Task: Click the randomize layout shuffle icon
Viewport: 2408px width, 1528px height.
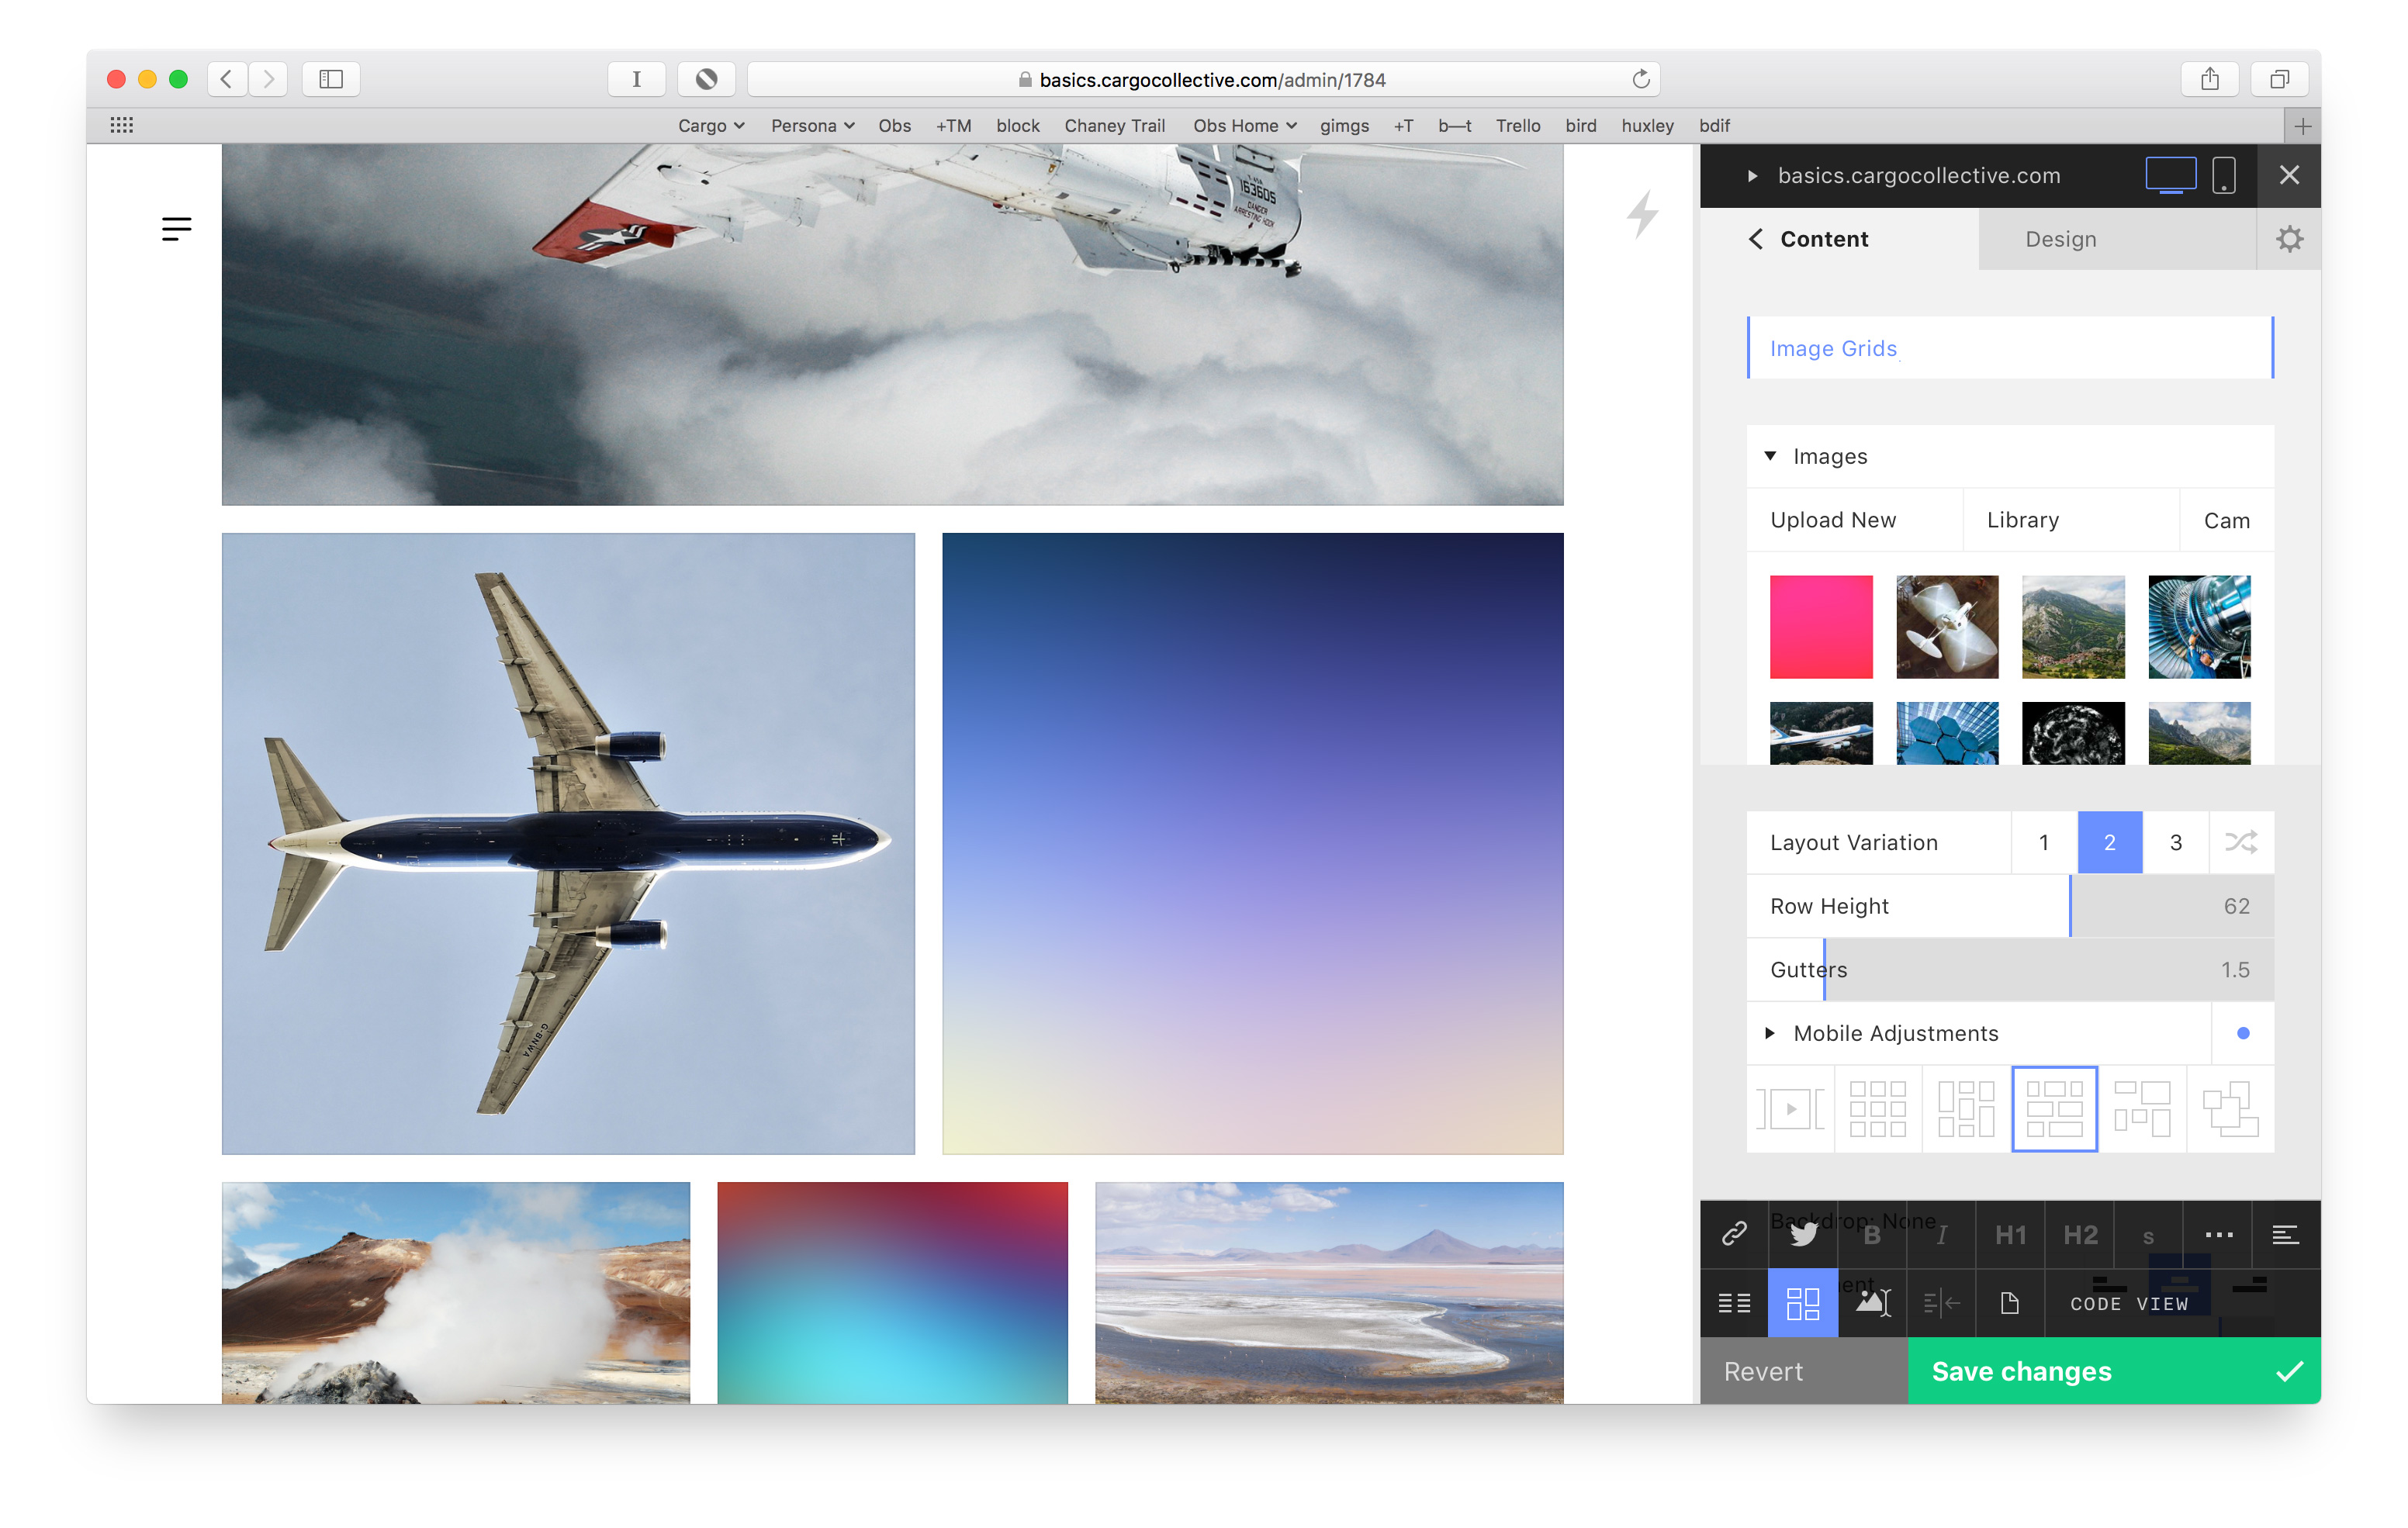Action: coord(2240,842)
